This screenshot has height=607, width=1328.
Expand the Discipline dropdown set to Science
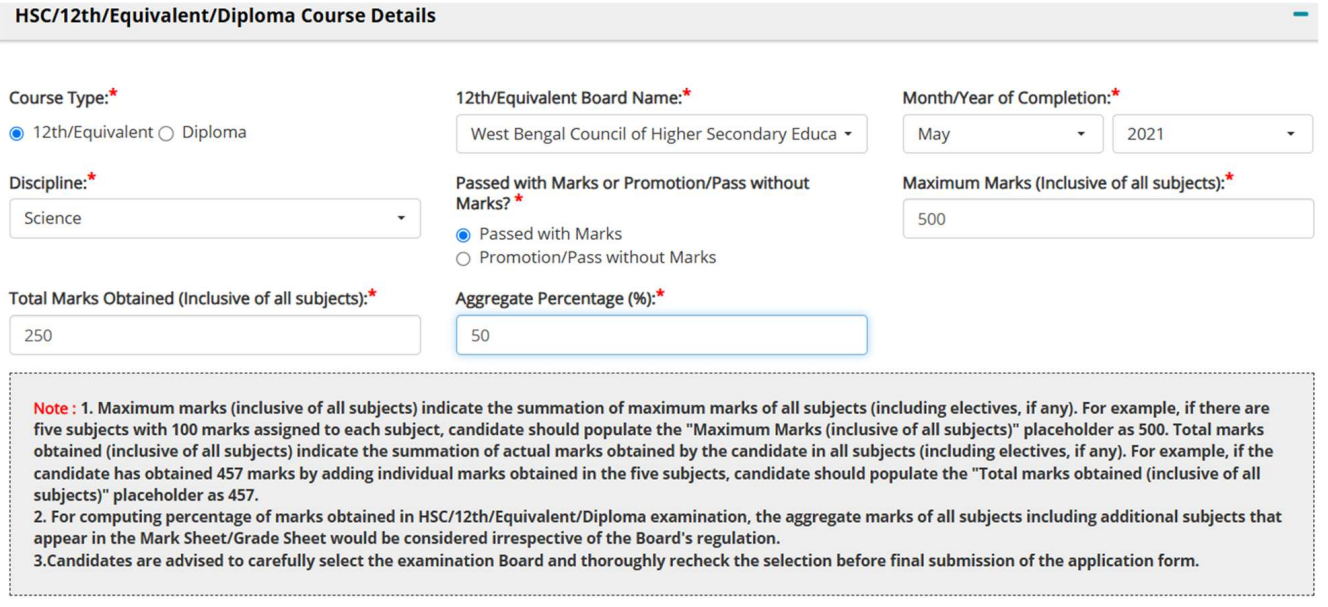[x=215, y=218]
